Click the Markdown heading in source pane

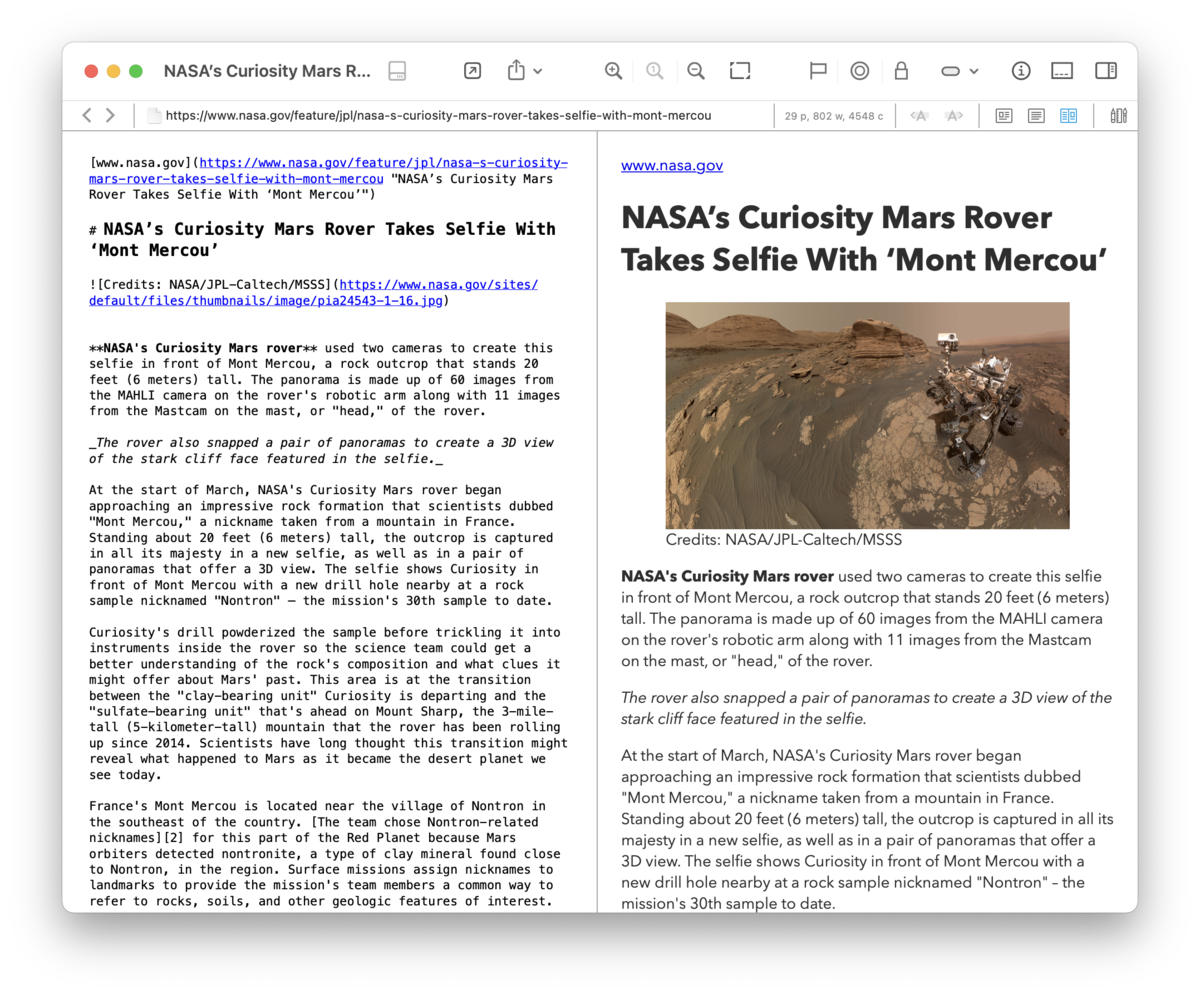322,238
